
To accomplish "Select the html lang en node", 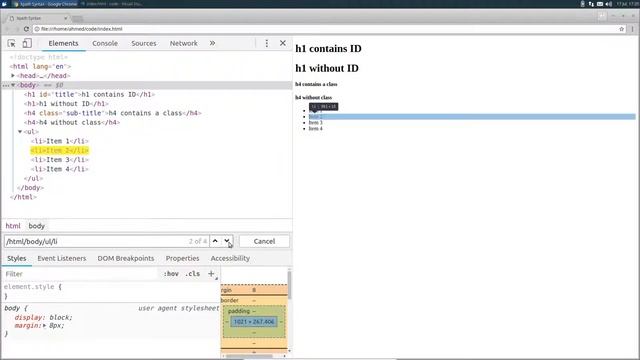I will (40, 66).
